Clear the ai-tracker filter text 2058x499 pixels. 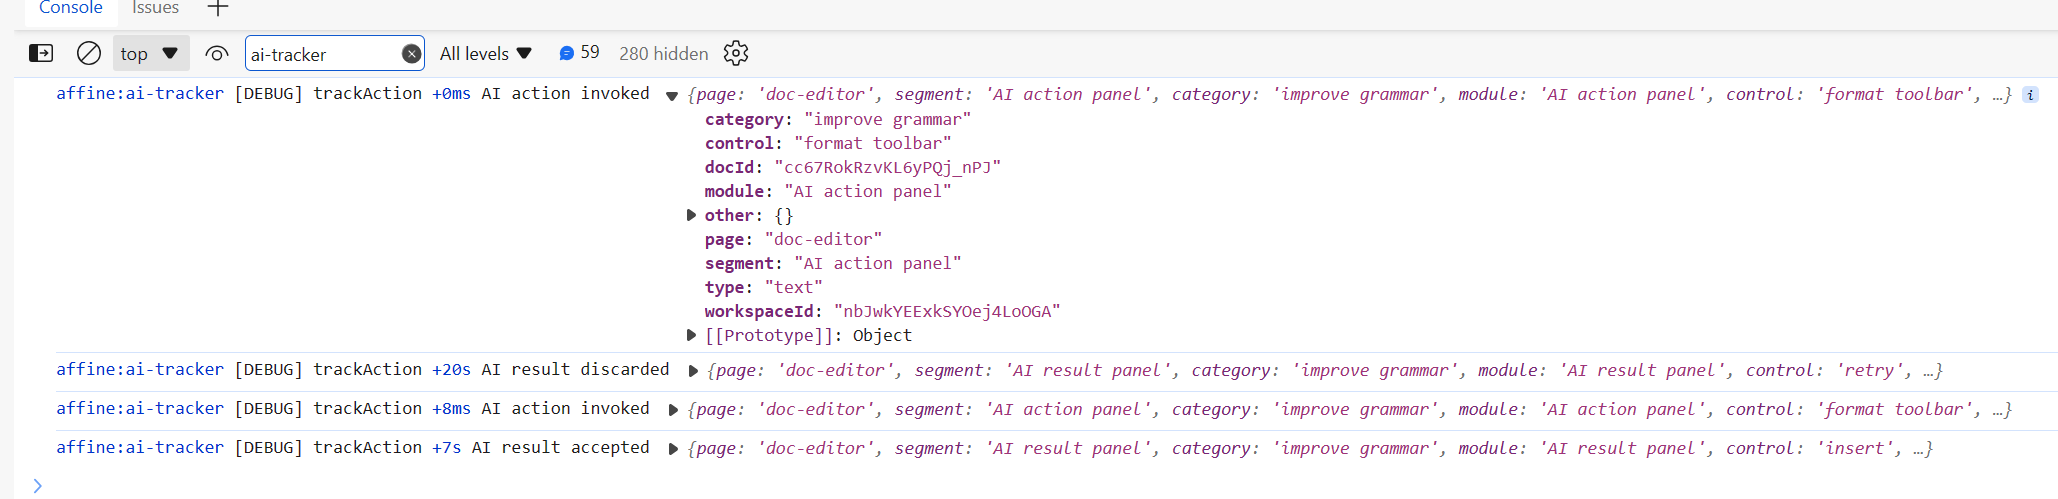point(411,54)
